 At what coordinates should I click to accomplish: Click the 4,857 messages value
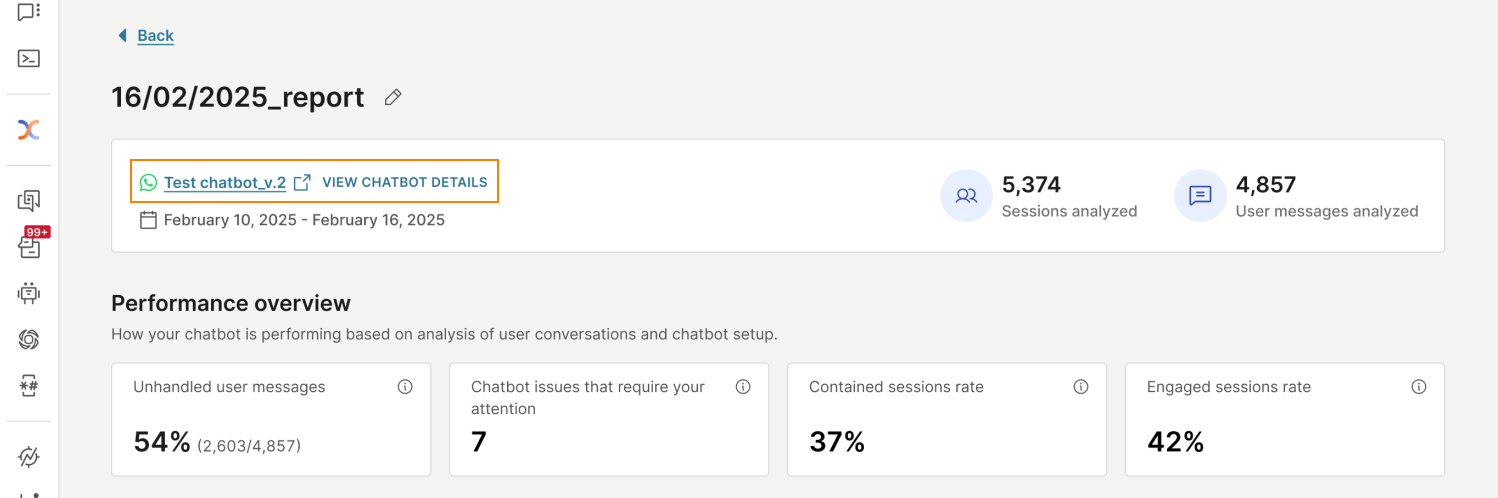1266,185
